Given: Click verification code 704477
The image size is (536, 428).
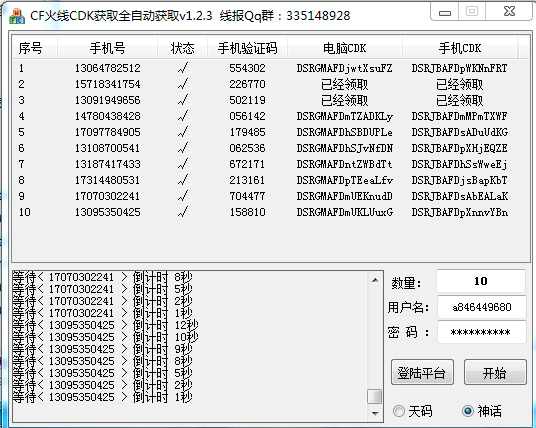Looking at the screenshot, I should pyautogui.click(x=247, y=196).
